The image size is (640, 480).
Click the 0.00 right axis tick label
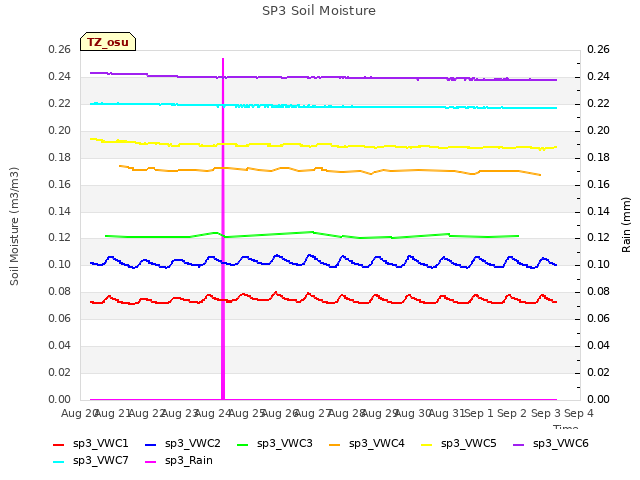(598, 399)
